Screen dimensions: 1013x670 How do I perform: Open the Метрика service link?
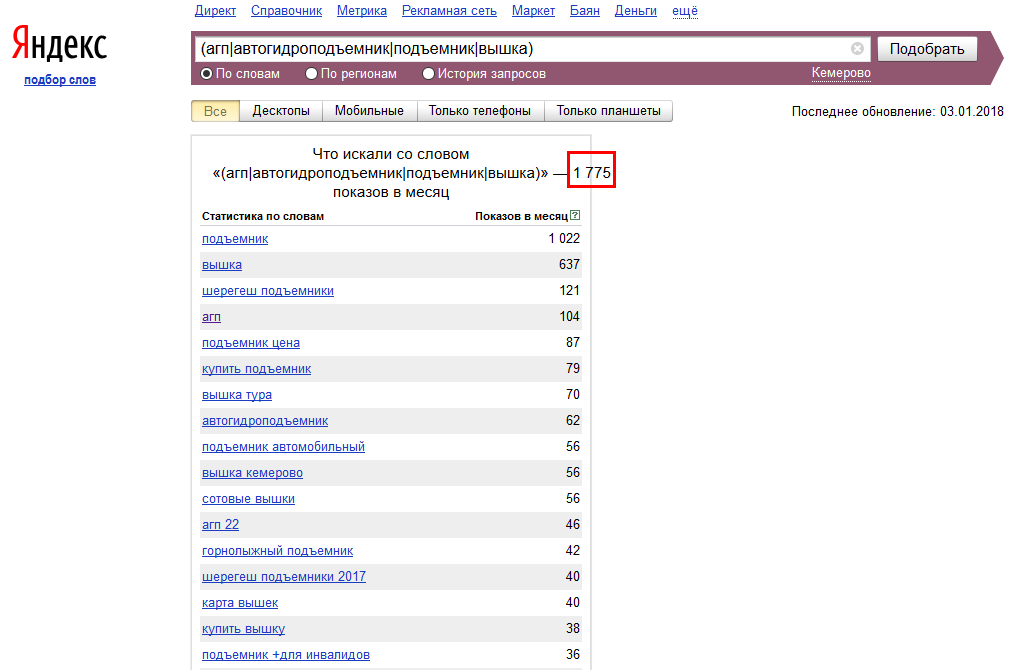[x=362, y=11]
